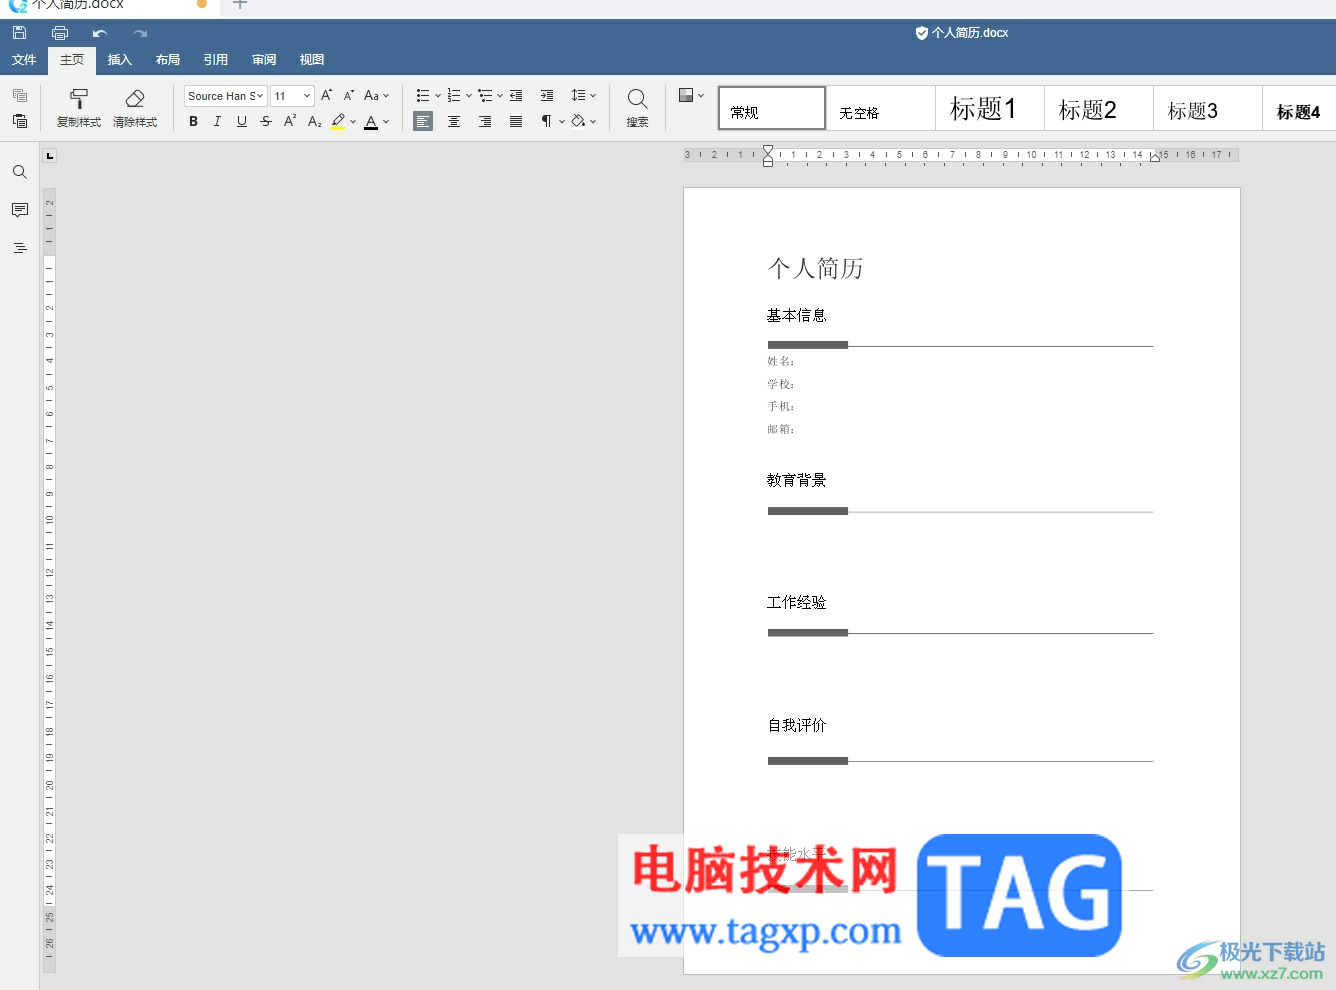
Task: Open the comments panel in left sidebar
Action: 20,210
